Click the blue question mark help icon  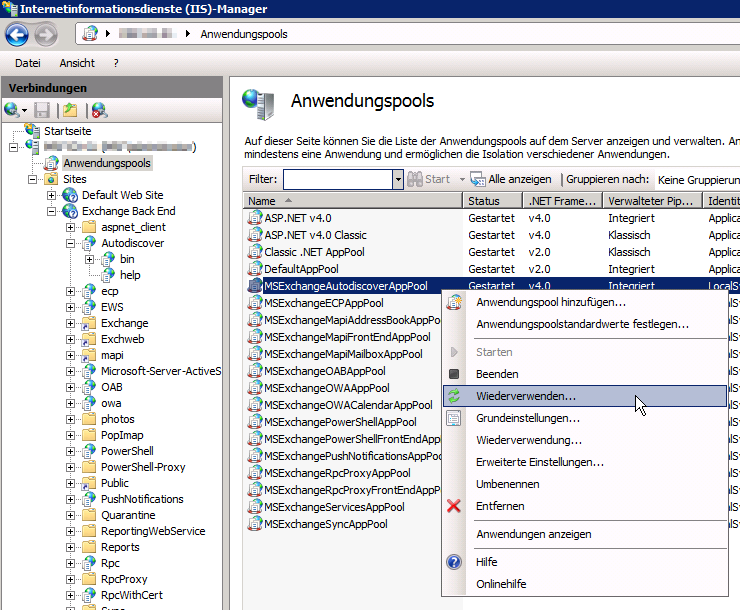click(454, 562)
